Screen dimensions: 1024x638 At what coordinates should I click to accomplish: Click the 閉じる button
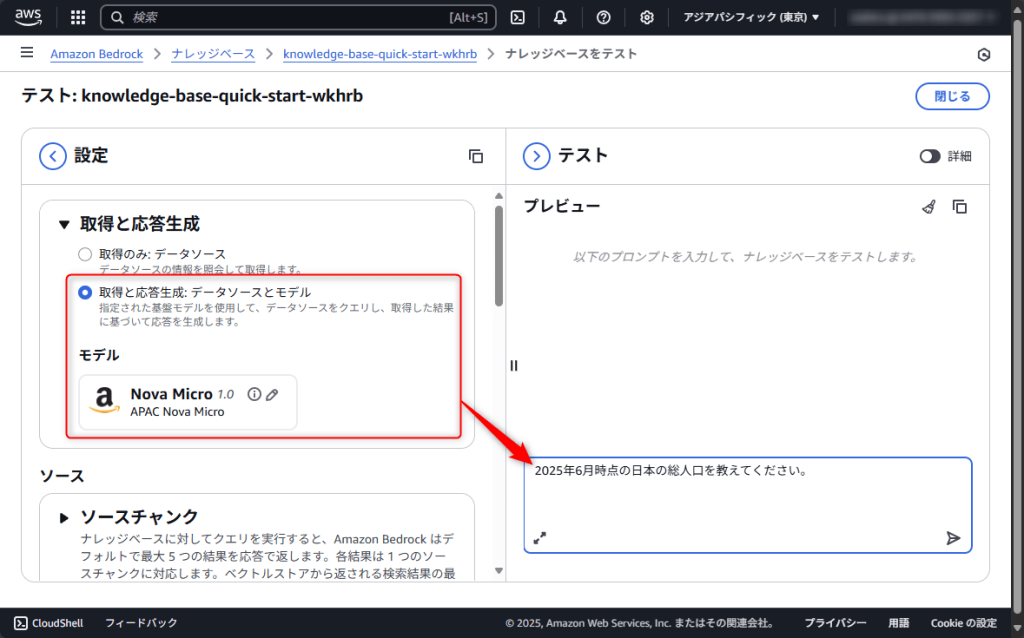952,97
